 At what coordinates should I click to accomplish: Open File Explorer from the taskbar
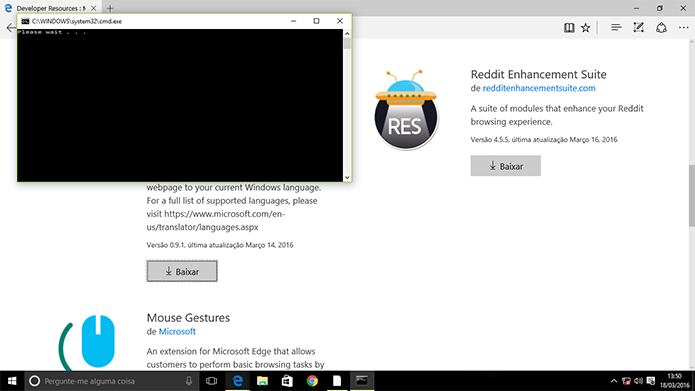click(x=262, y=381)
